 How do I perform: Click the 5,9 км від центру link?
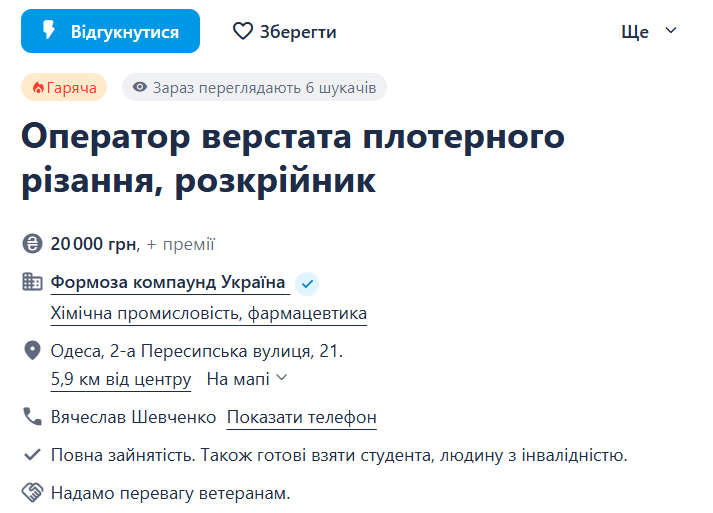coord(121,379)
